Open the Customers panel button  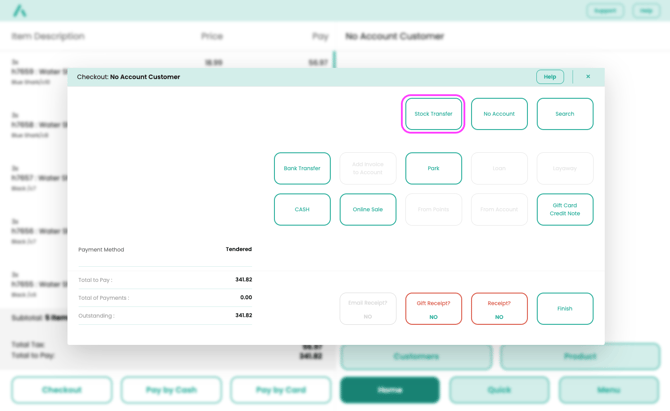coord(416,356)
